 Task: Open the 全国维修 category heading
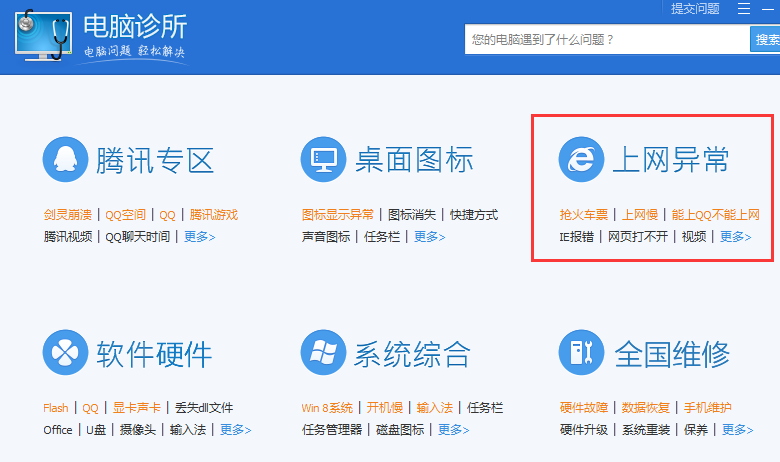(672, 354)
